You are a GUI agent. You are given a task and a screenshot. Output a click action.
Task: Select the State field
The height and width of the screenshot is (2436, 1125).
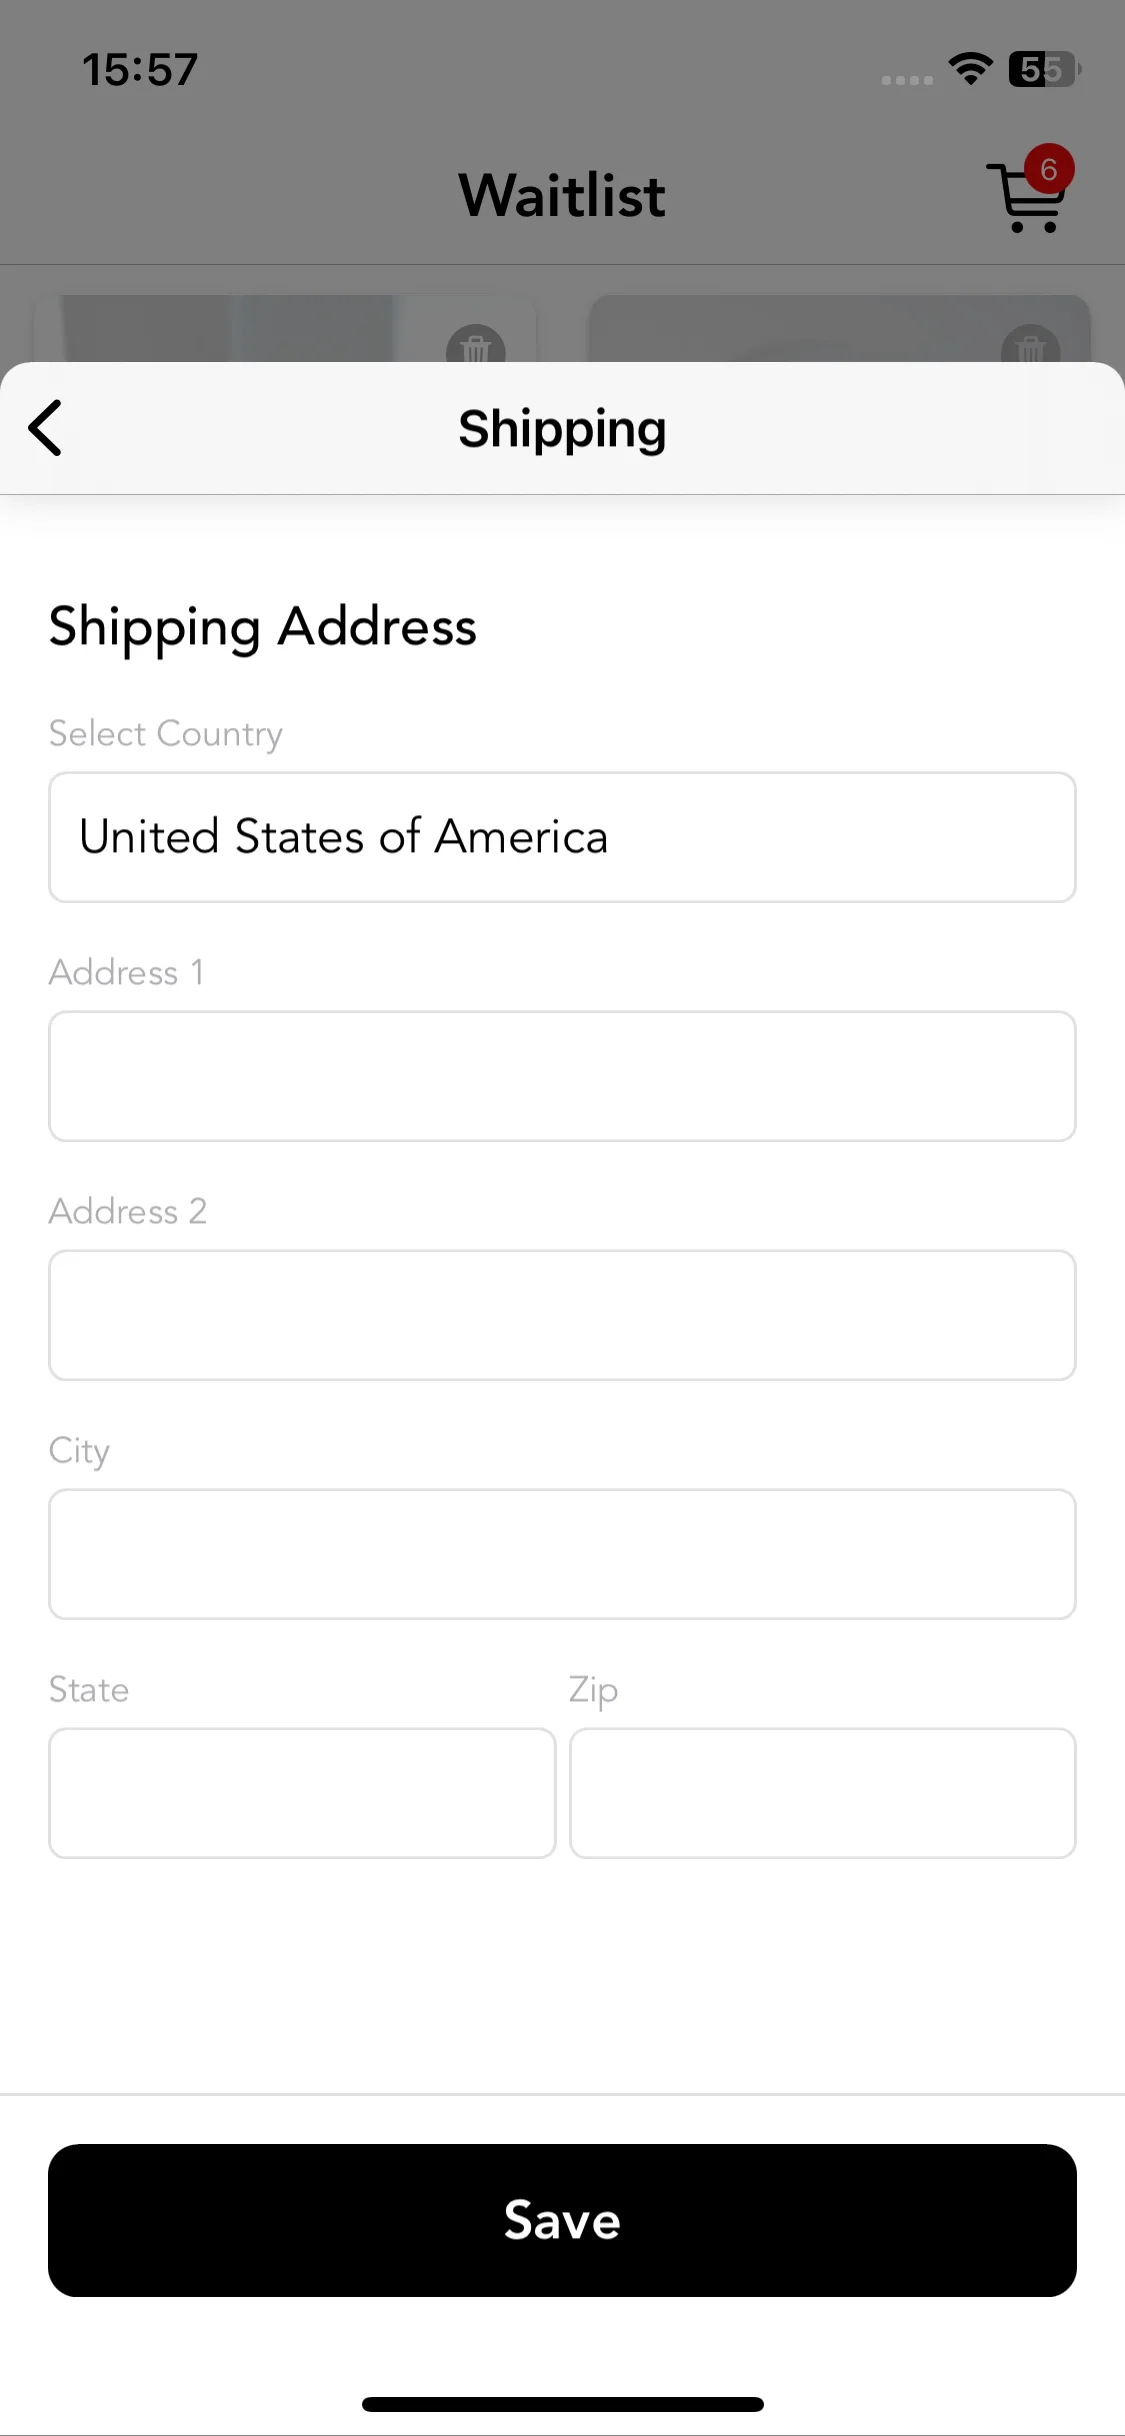302,1793
